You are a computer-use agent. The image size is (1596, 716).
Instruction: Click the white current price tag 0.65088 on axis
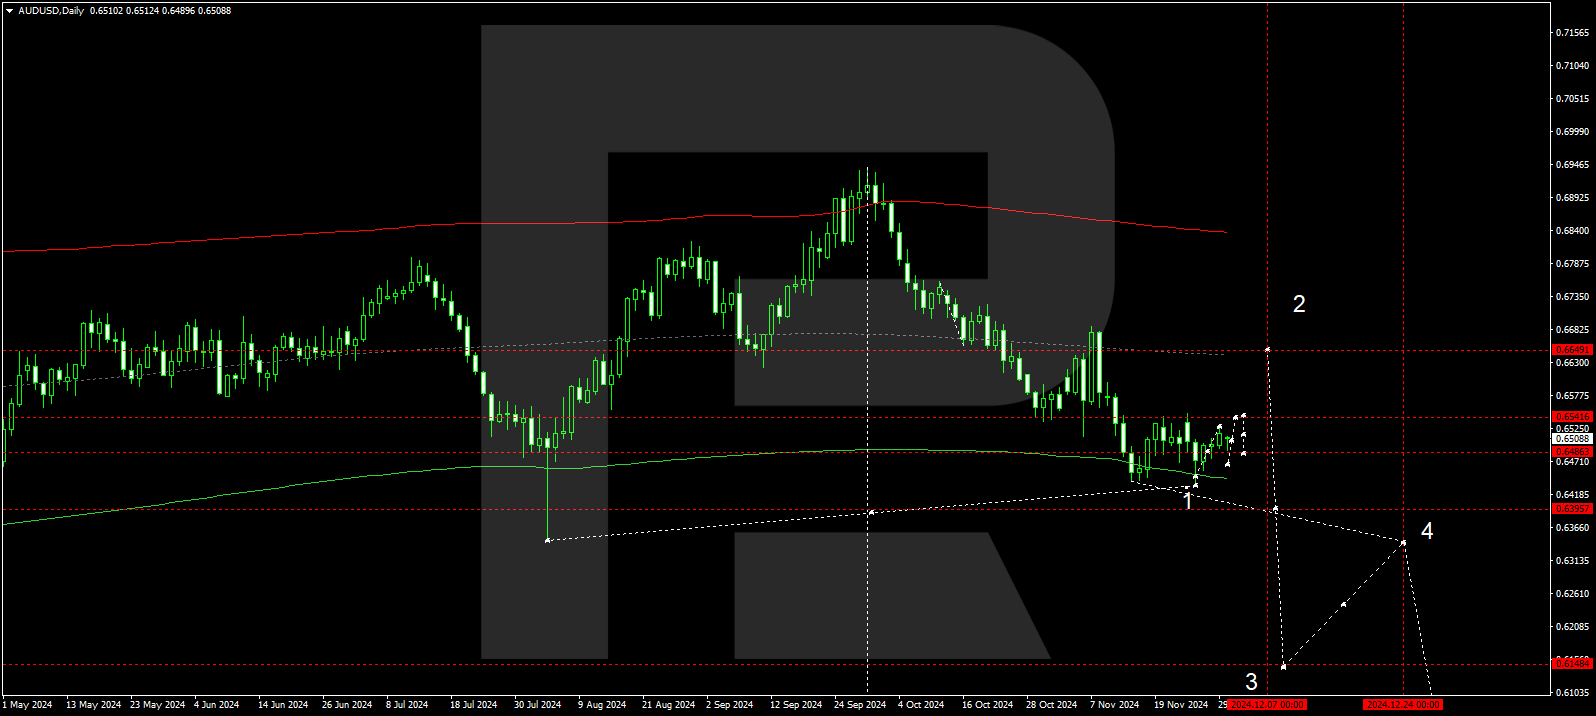click(x=1571, y=439)
